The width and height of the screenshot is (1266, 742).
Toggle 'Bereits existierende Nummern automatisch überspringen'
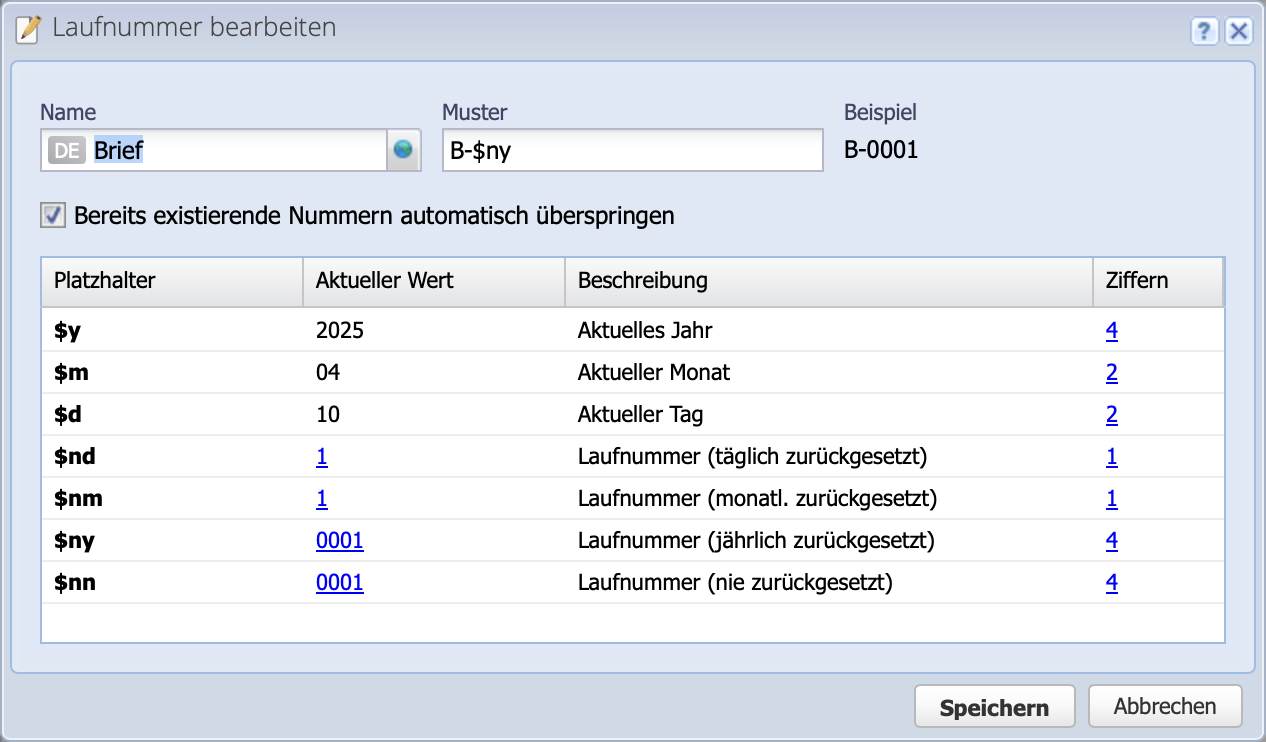pyautogui.click(x=52, y=214)
